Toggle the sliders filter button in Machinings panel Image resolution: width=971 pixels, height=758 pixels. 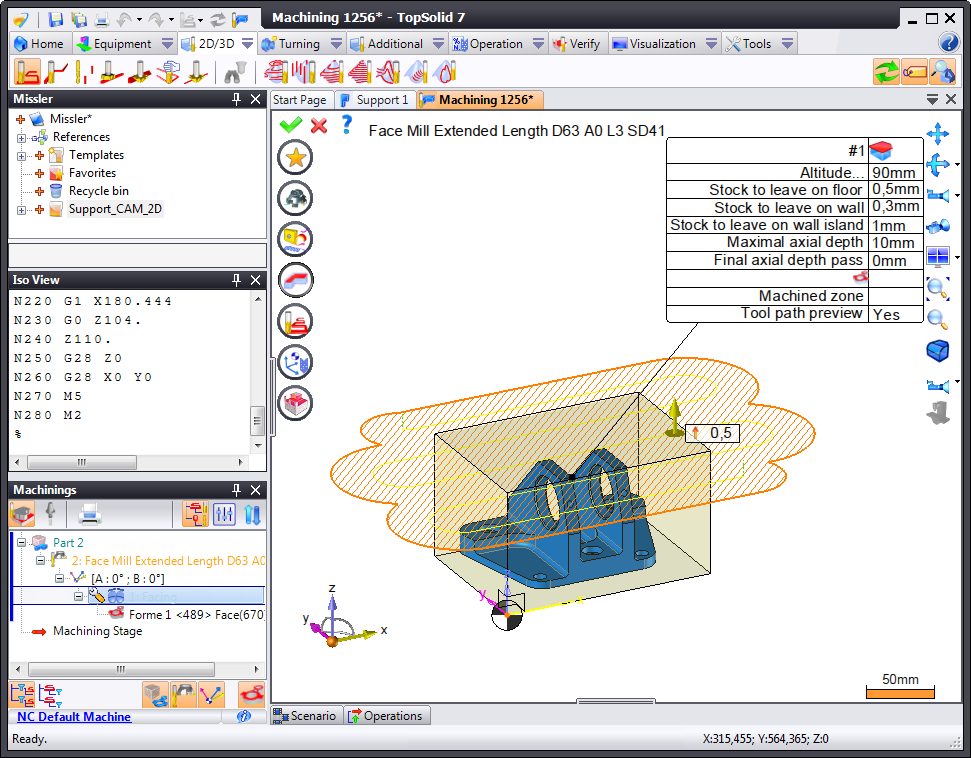(224, 515)
